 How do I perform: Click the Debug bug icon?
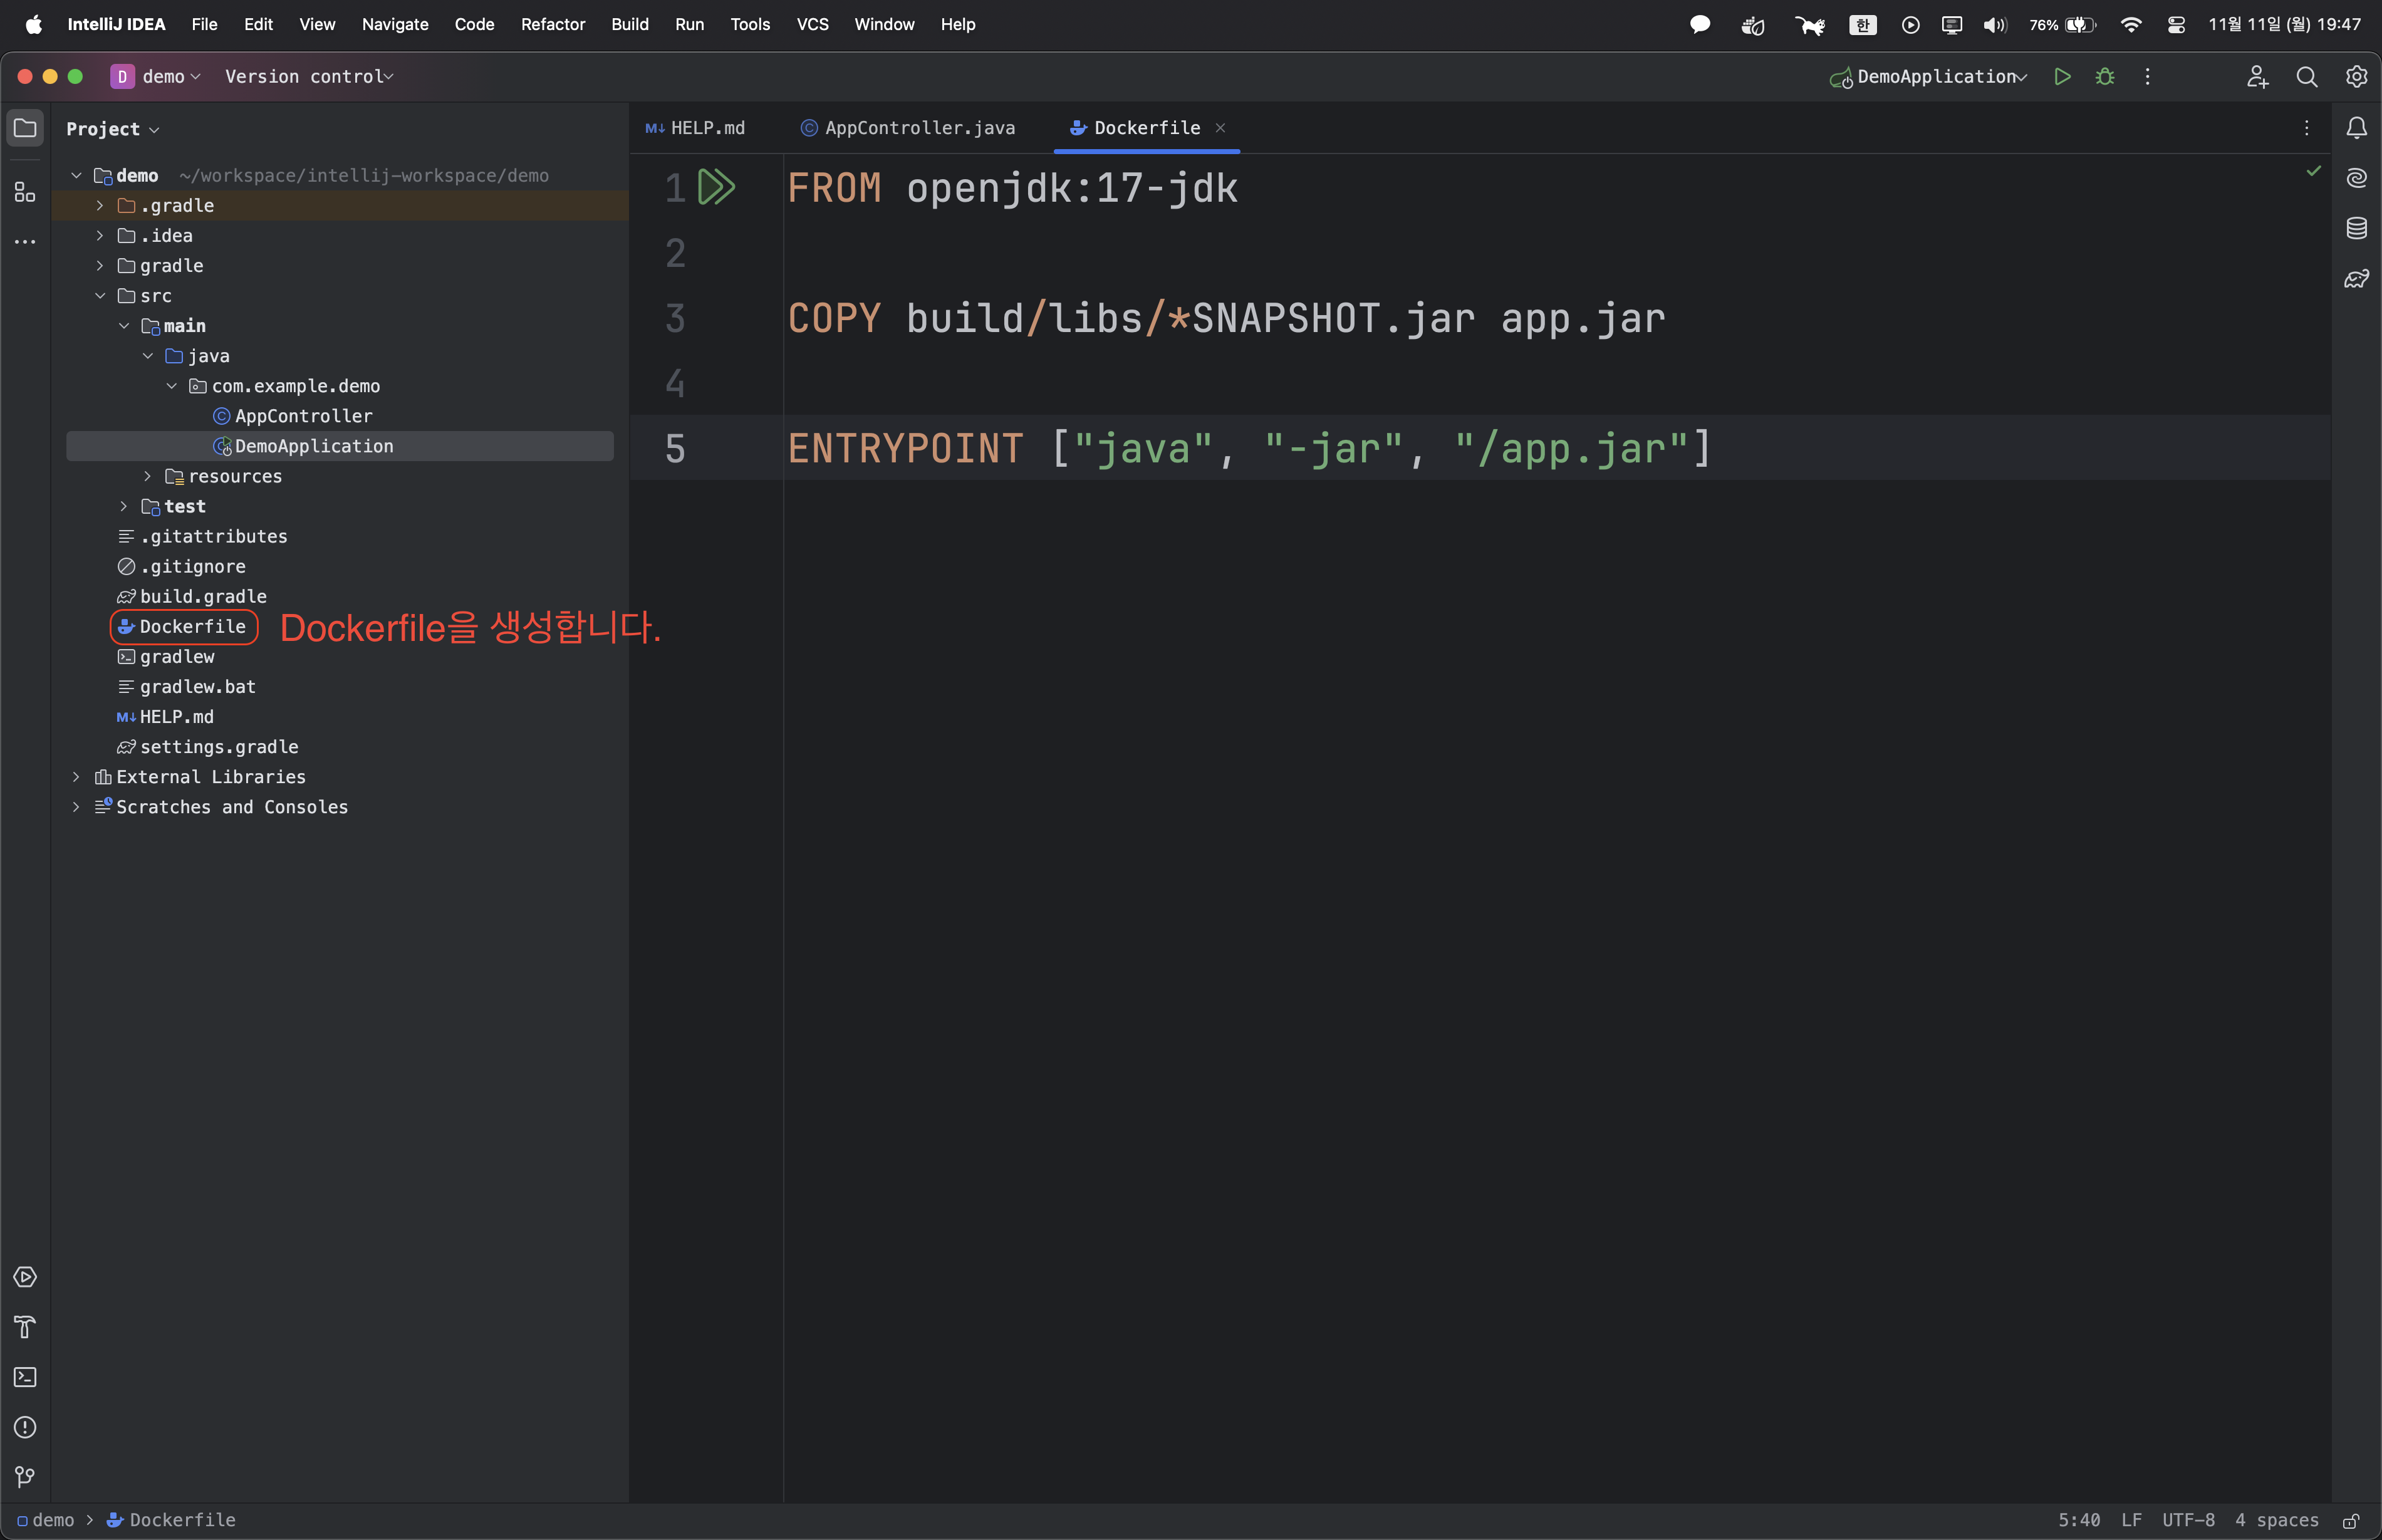[x=2105, y=77]
